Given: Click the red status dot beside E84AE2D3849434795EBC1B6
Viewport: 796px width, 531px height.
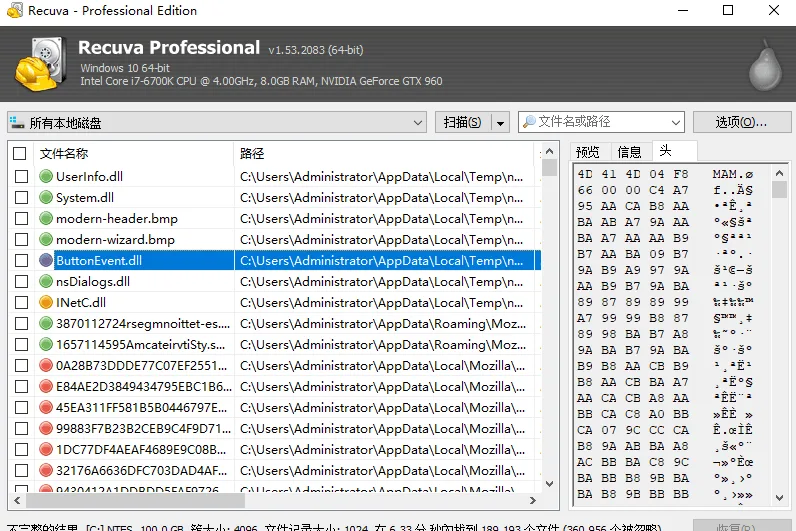Looking at the screenshot, I should point(46,386).
